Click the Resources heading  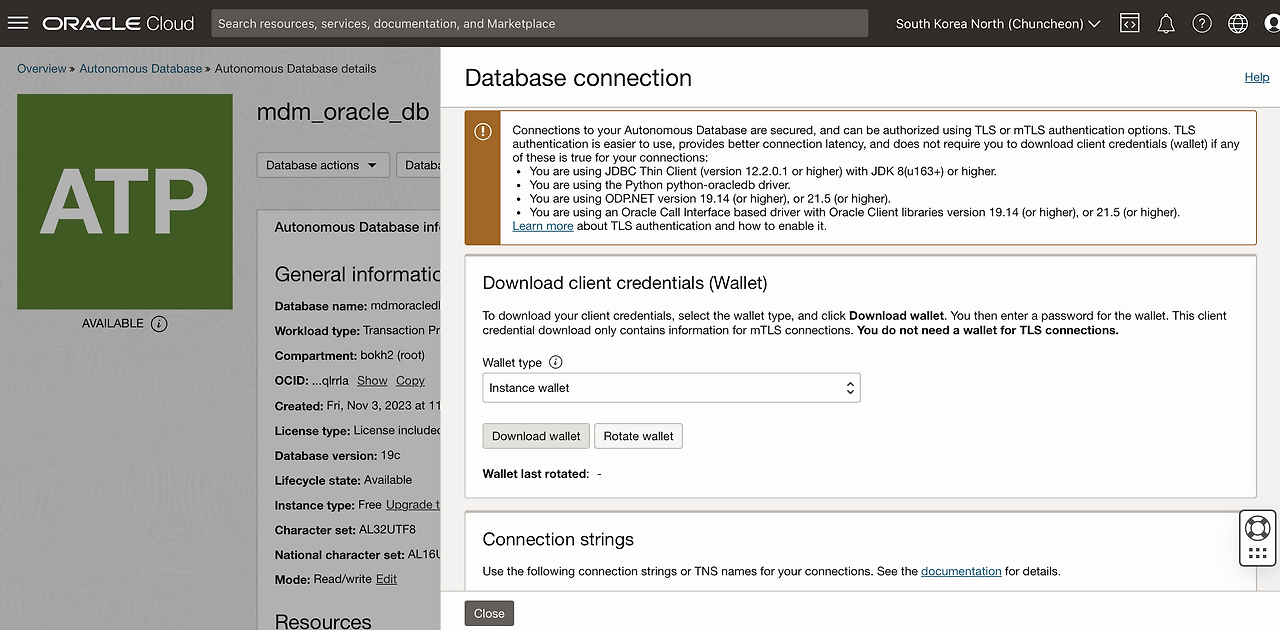point(323,621)
